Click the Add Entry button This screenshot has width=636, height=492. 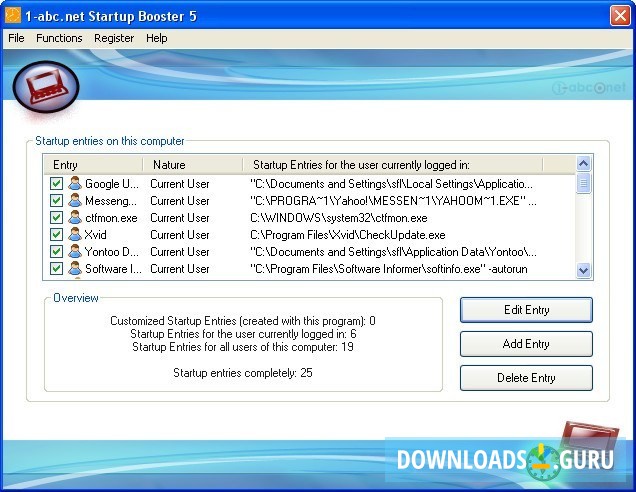coord(526,344)
